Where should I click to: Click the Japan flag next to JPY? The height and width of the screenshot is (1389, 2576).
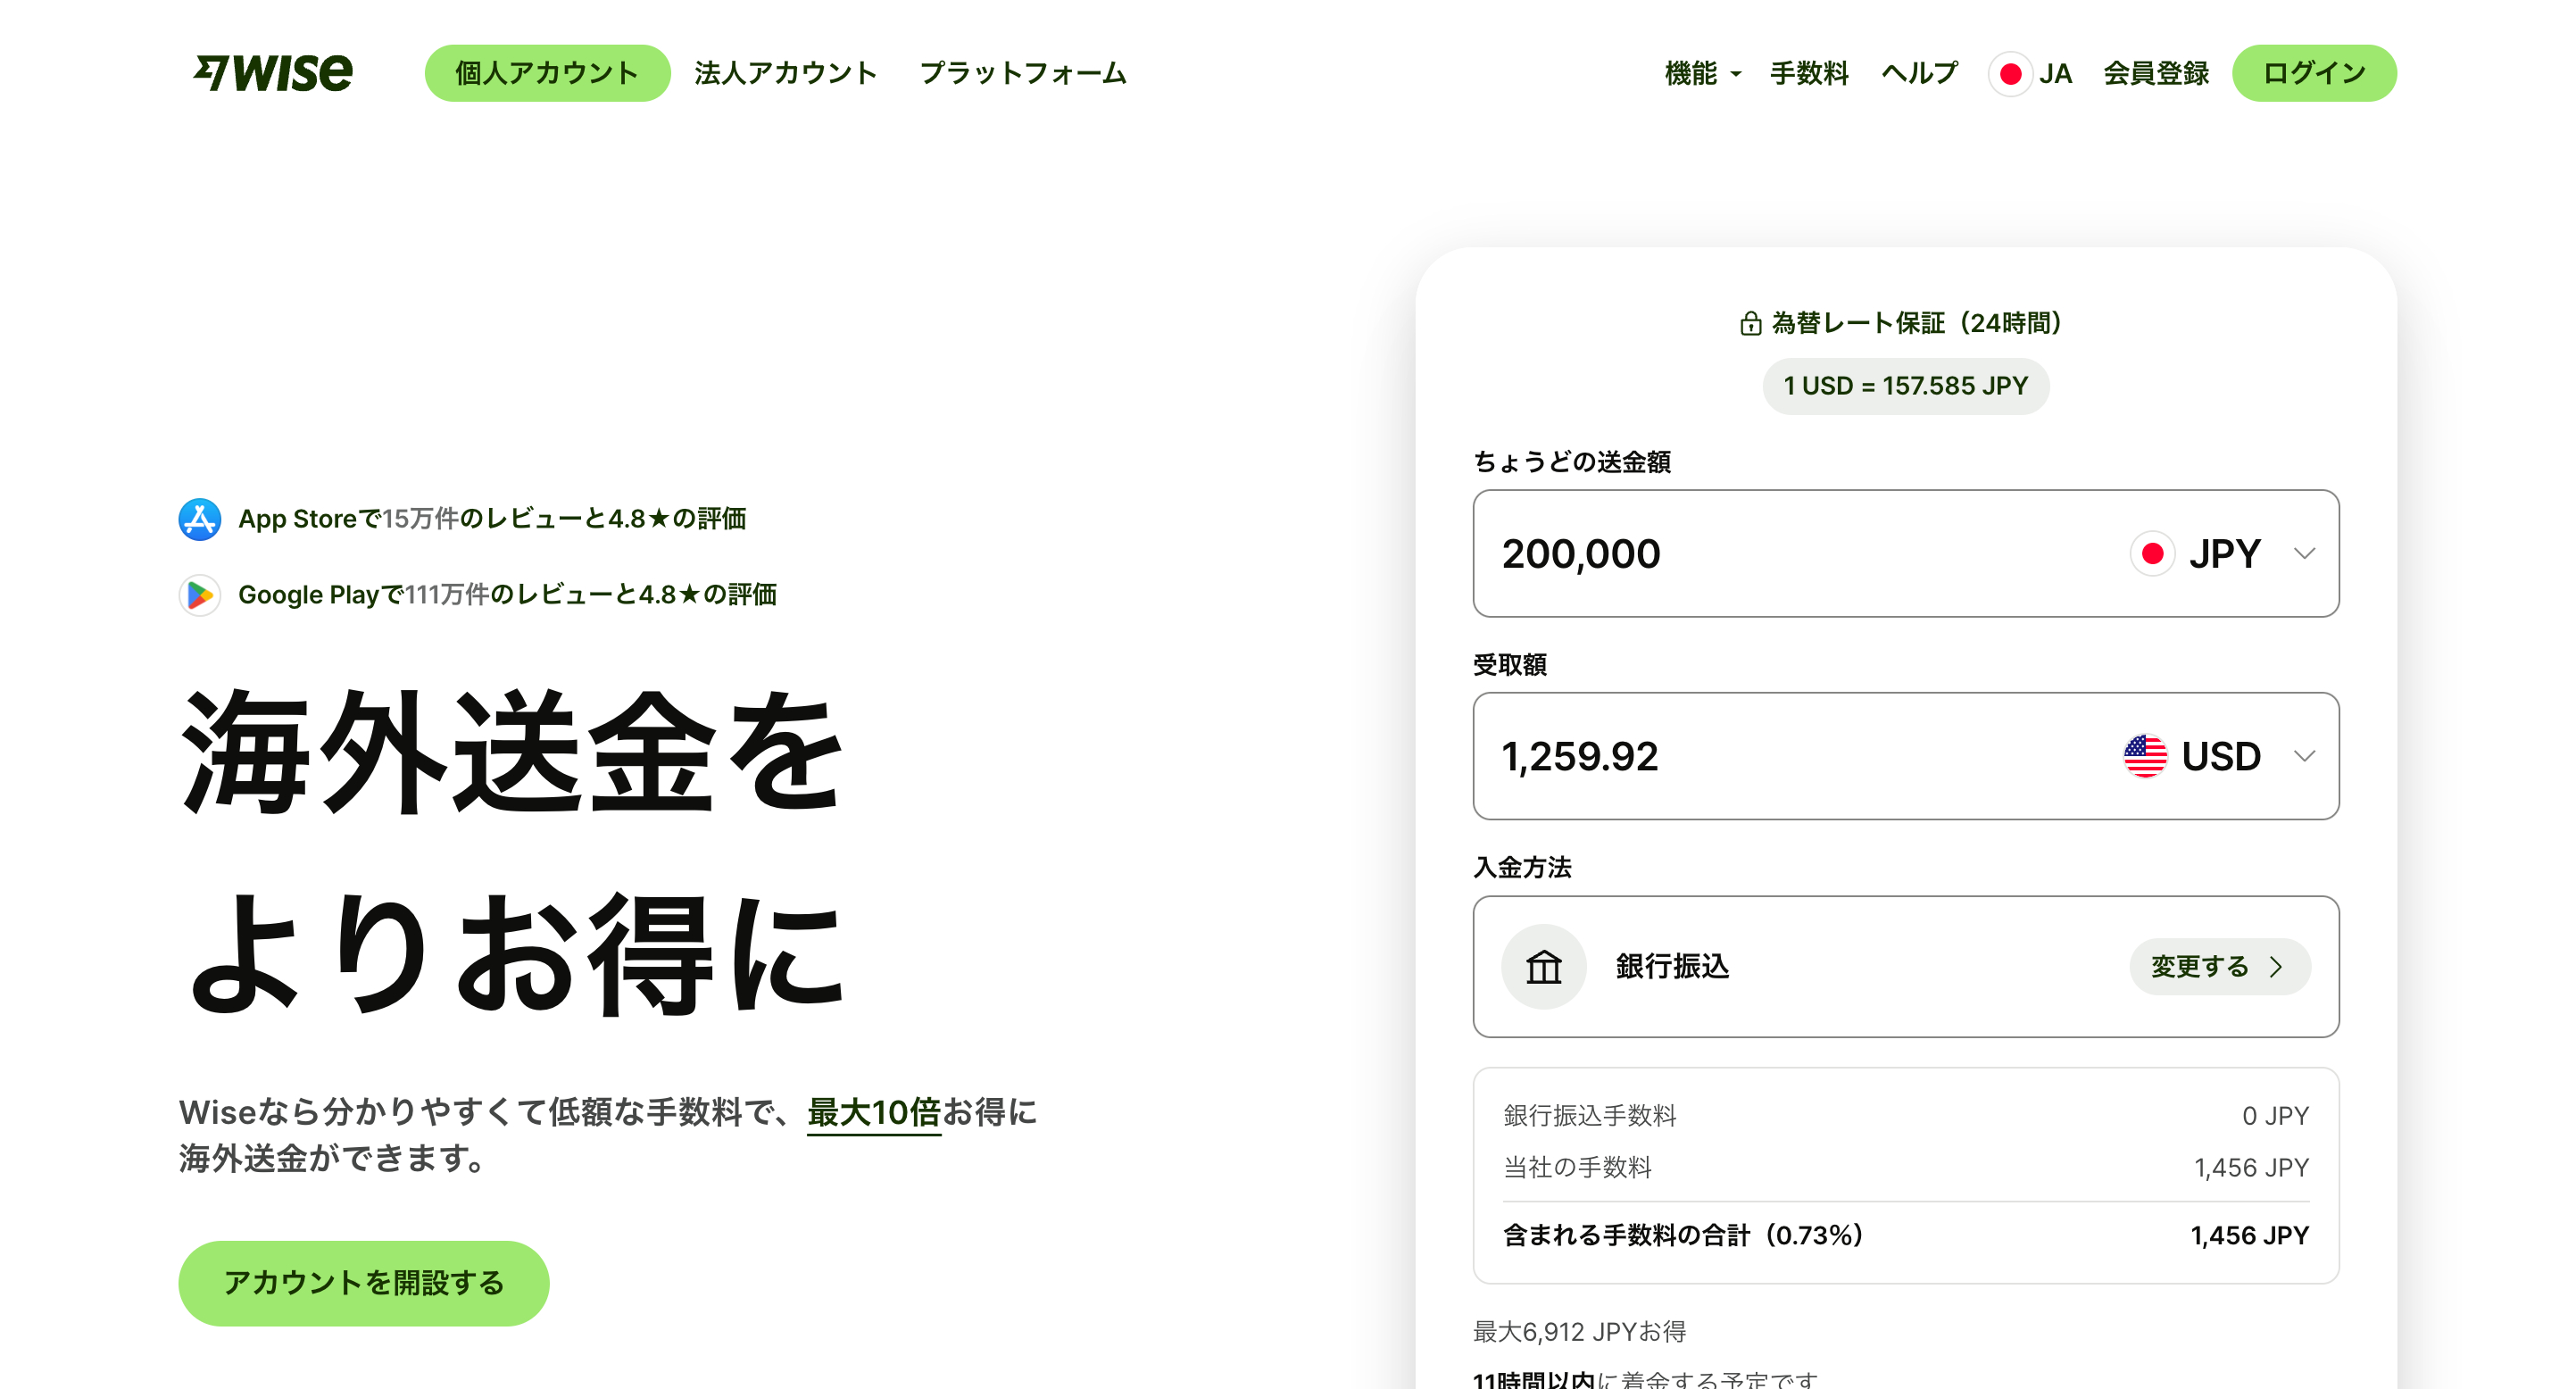coord(2152,554)
